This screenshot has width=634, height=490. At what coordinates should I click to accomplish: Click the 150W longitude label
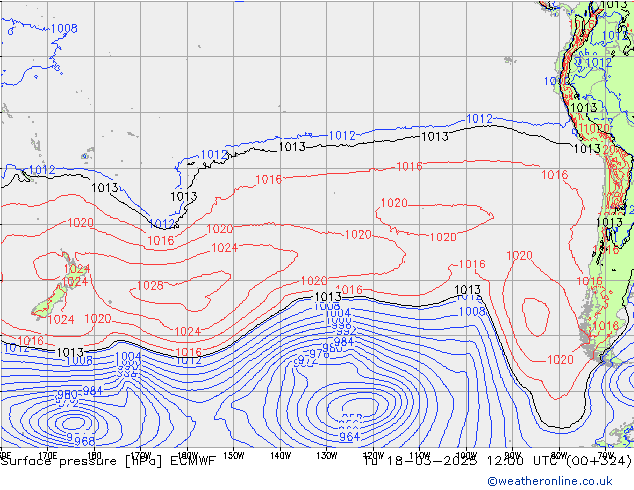(234, 456)
